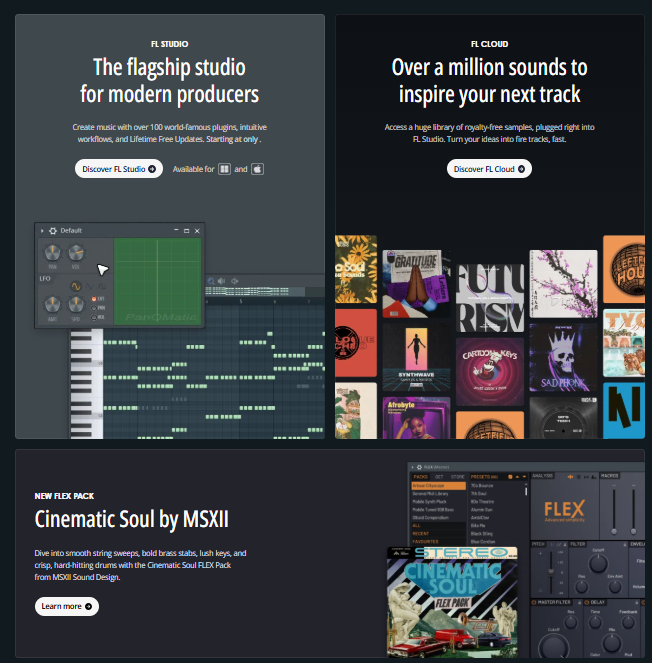The image size is (652, 663).
Task: Select the triangle wave LFO shape
Action: point(89,286)
